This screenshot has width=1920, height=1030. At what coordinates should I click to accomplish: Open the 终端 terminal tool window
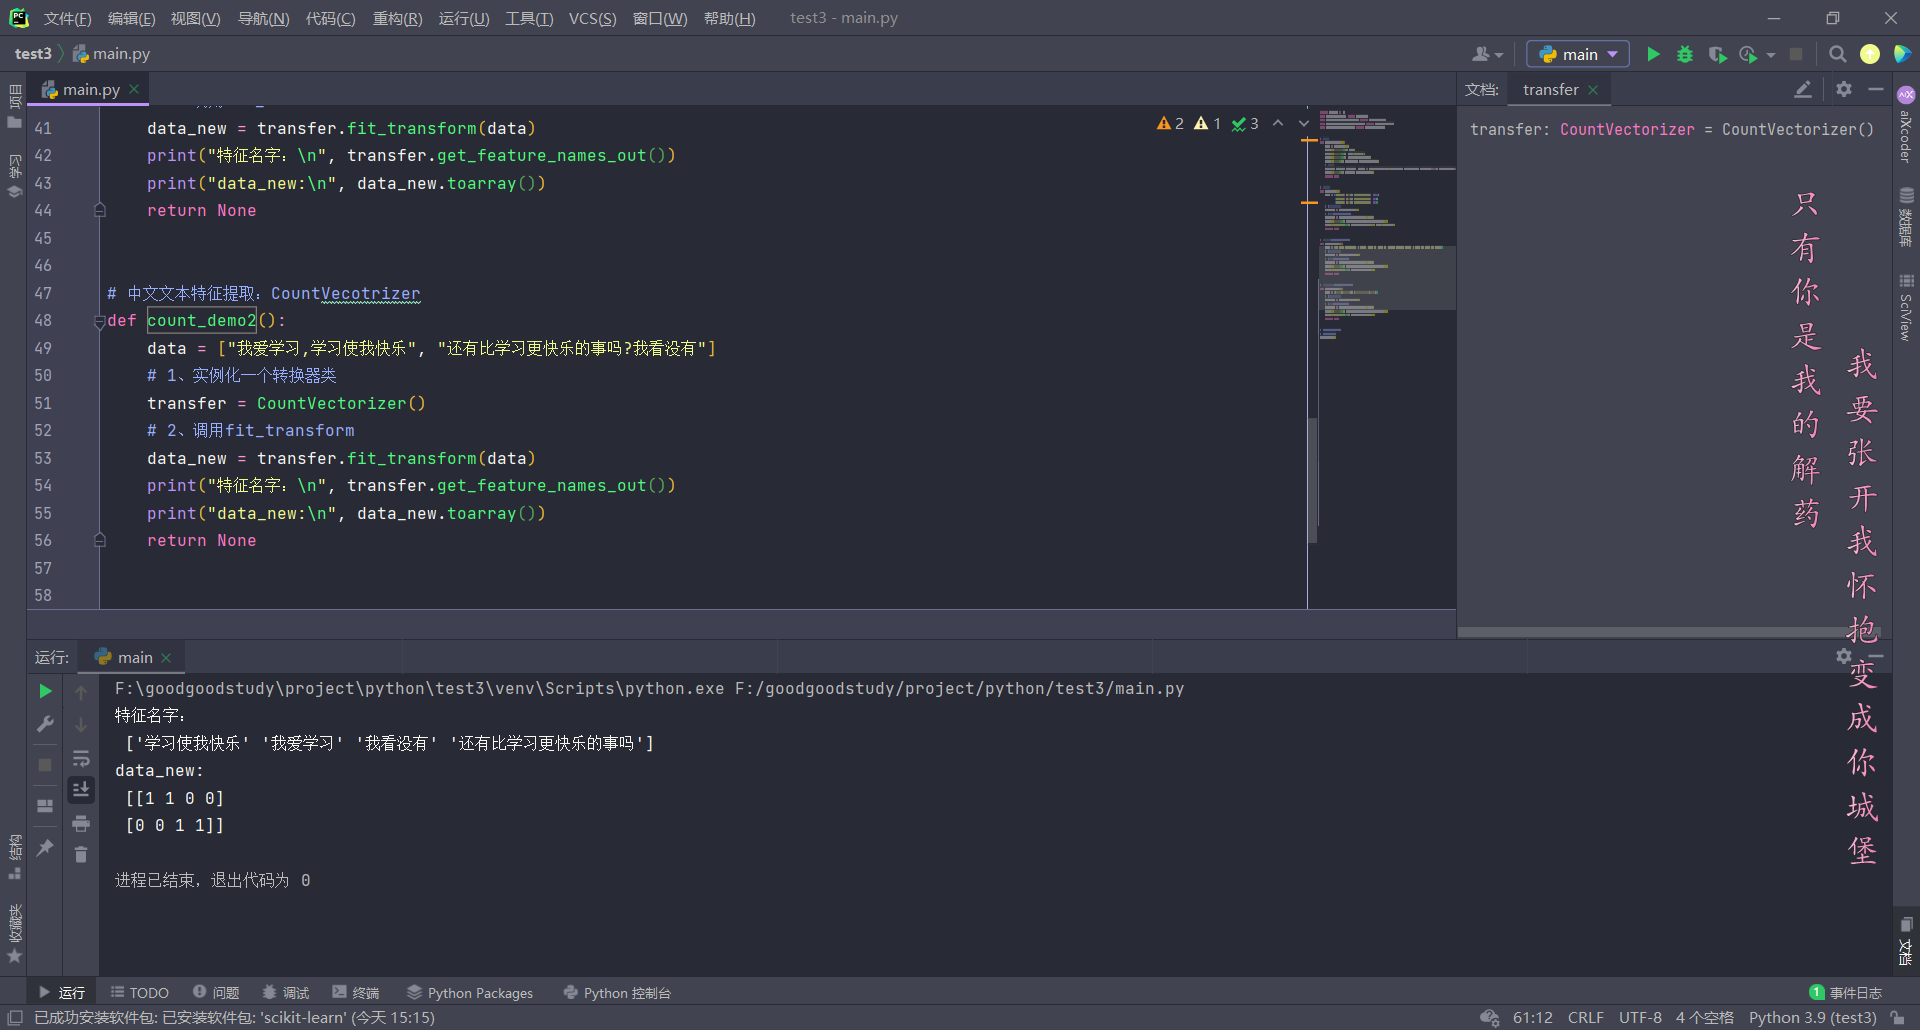356,992
